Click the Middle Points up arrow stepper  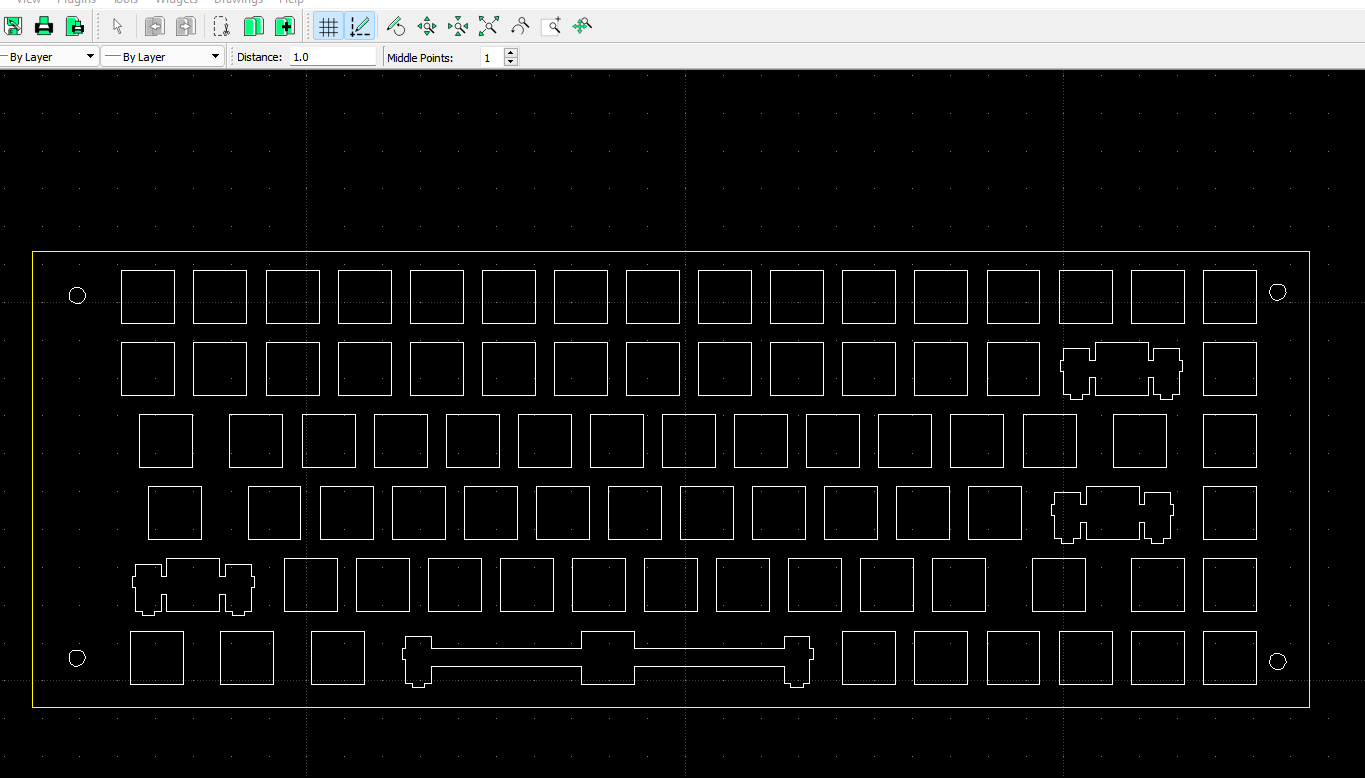510,52
